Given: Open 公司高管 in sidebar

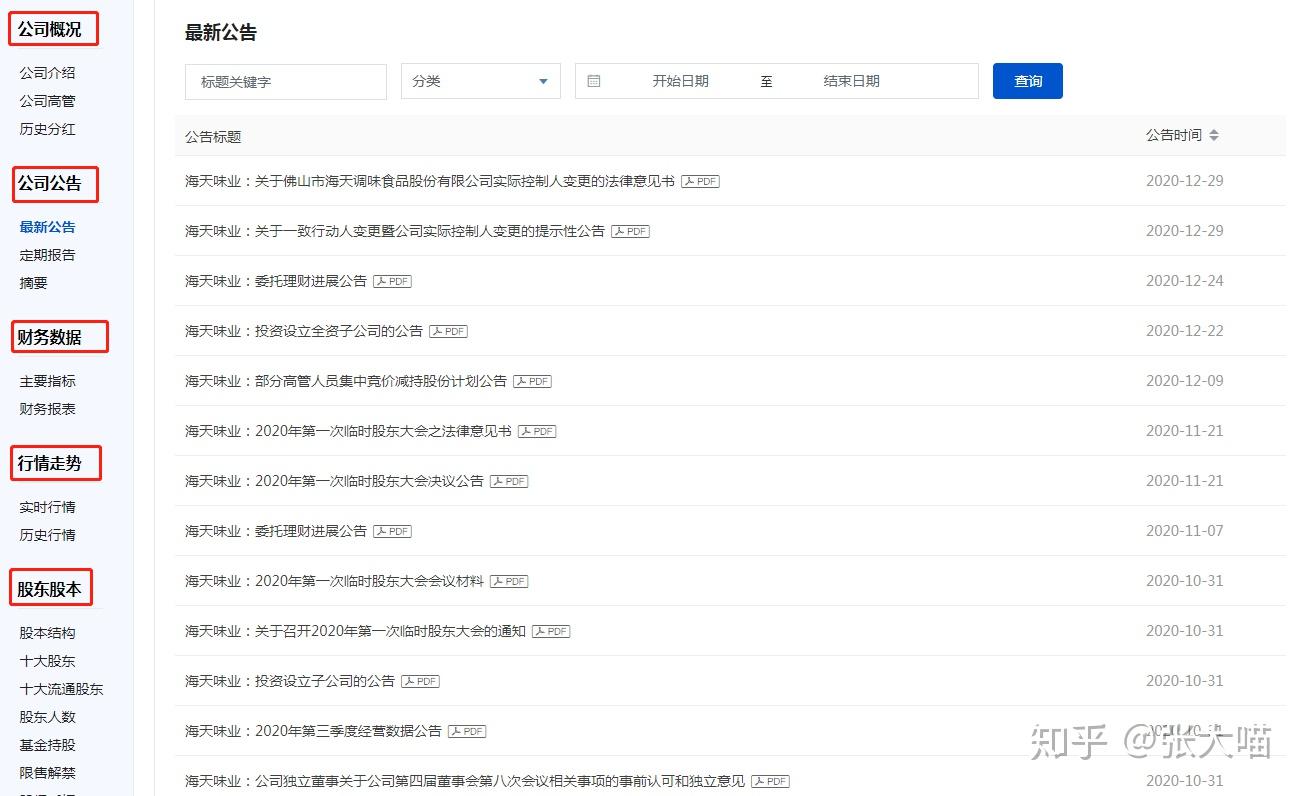Looking at the screenshot, I should pos(47,101).
